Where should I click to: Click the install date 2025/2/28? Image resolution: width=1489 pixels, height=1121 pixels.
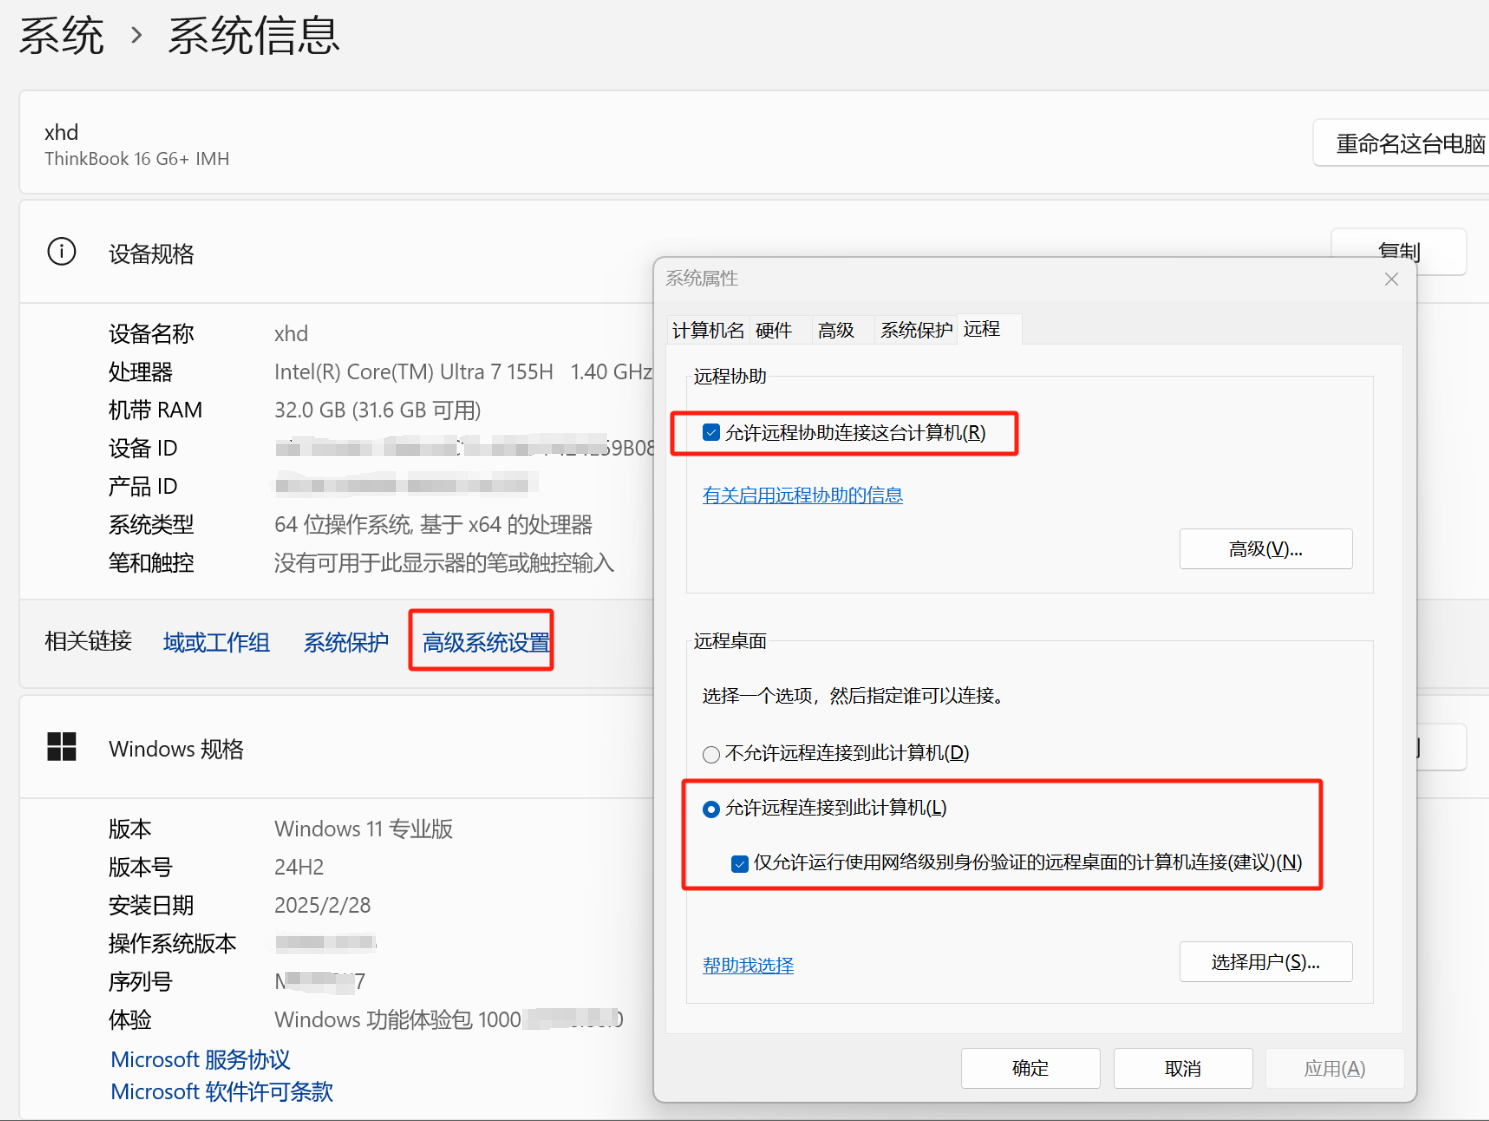[x=322, y=905]
